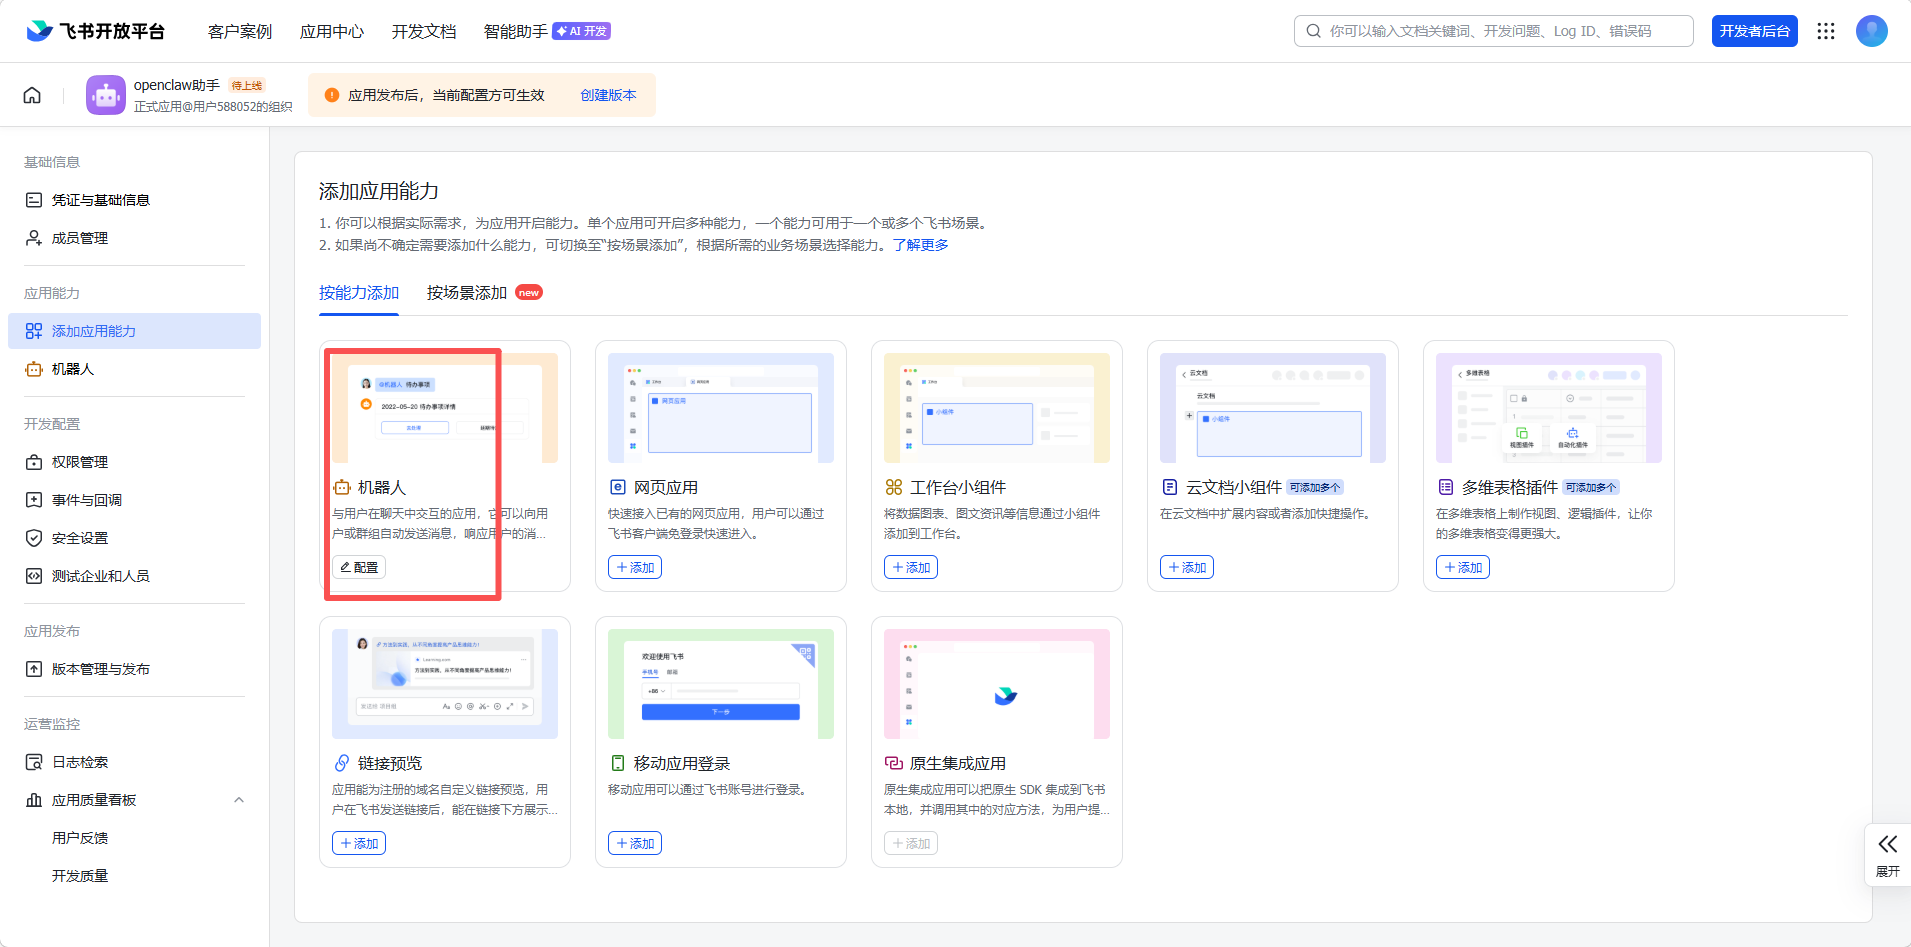Click 配置 on the 机器人 card
1911x947 pixels.
(359, 567)
